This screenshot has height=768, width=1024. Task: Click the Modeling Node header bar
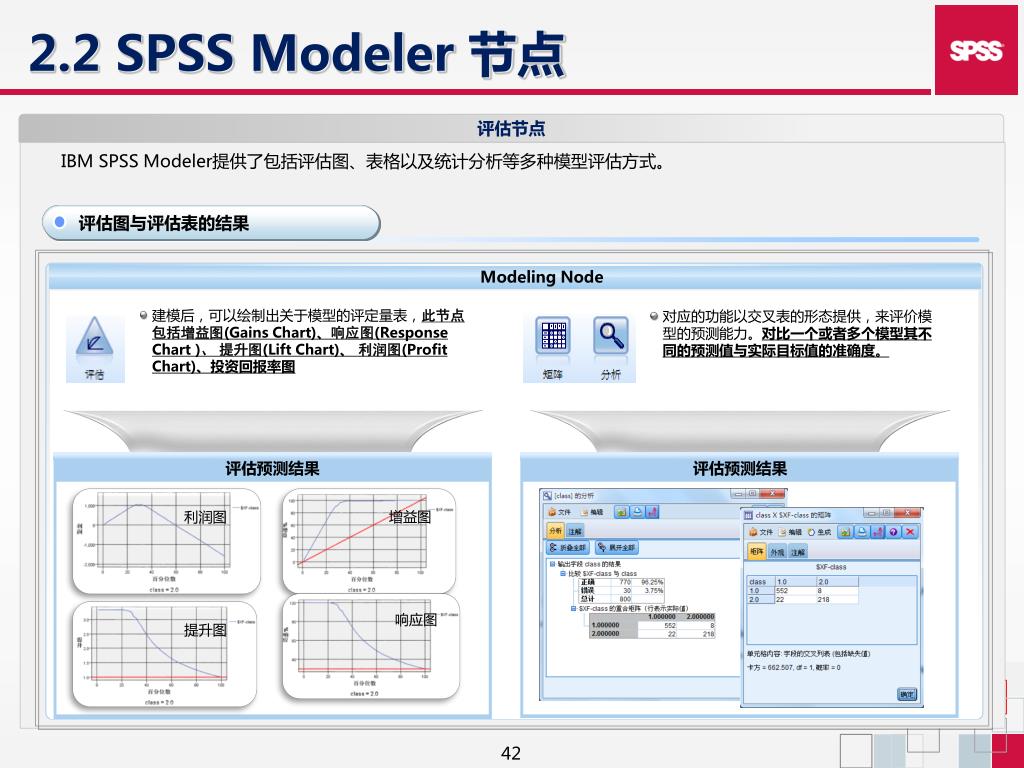(x=515, y=277)
